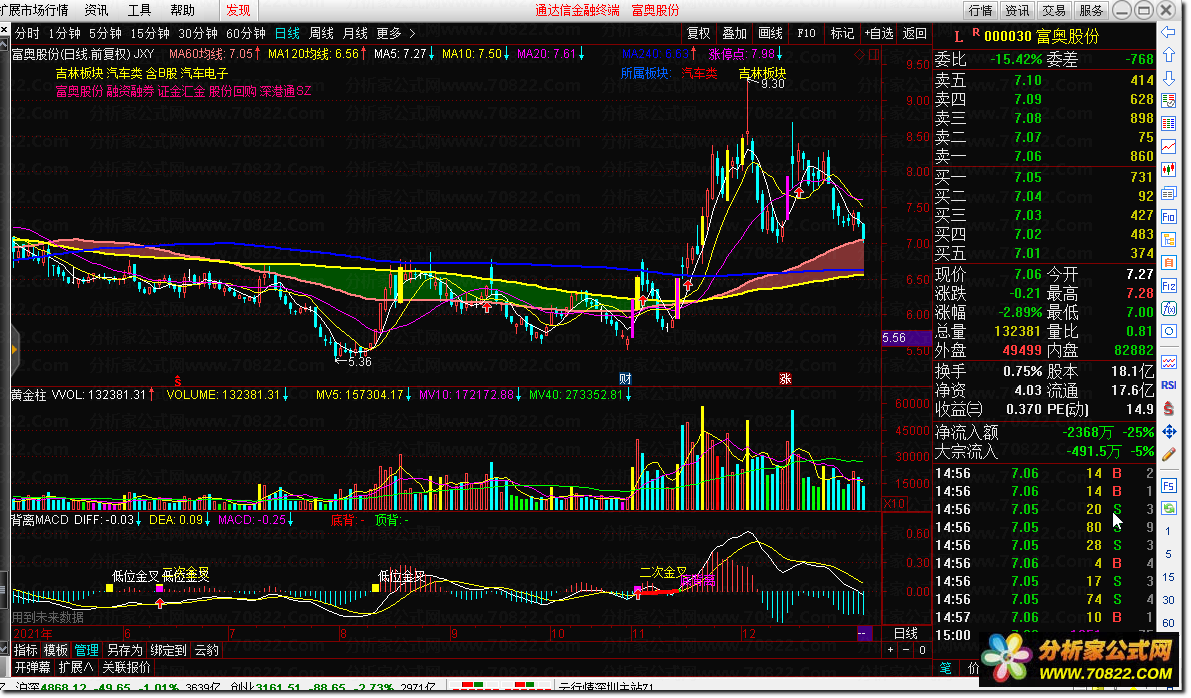Click the 另存为 bottom tab
This screenshot has width=1191, height=698.
tap(124, 650)
